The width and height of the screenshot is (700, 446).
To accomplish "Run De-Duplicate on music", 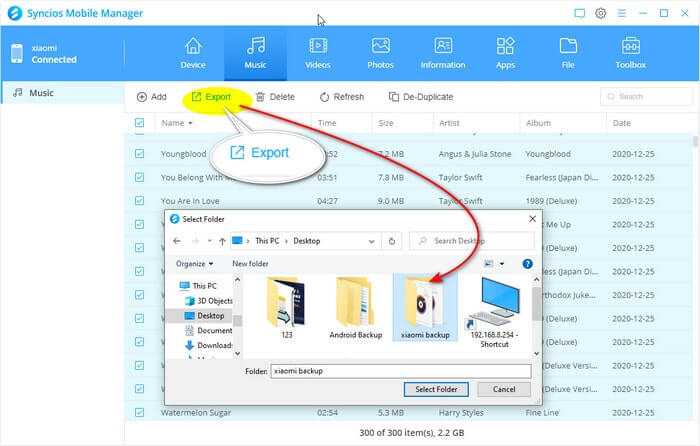I will [421, 97].
